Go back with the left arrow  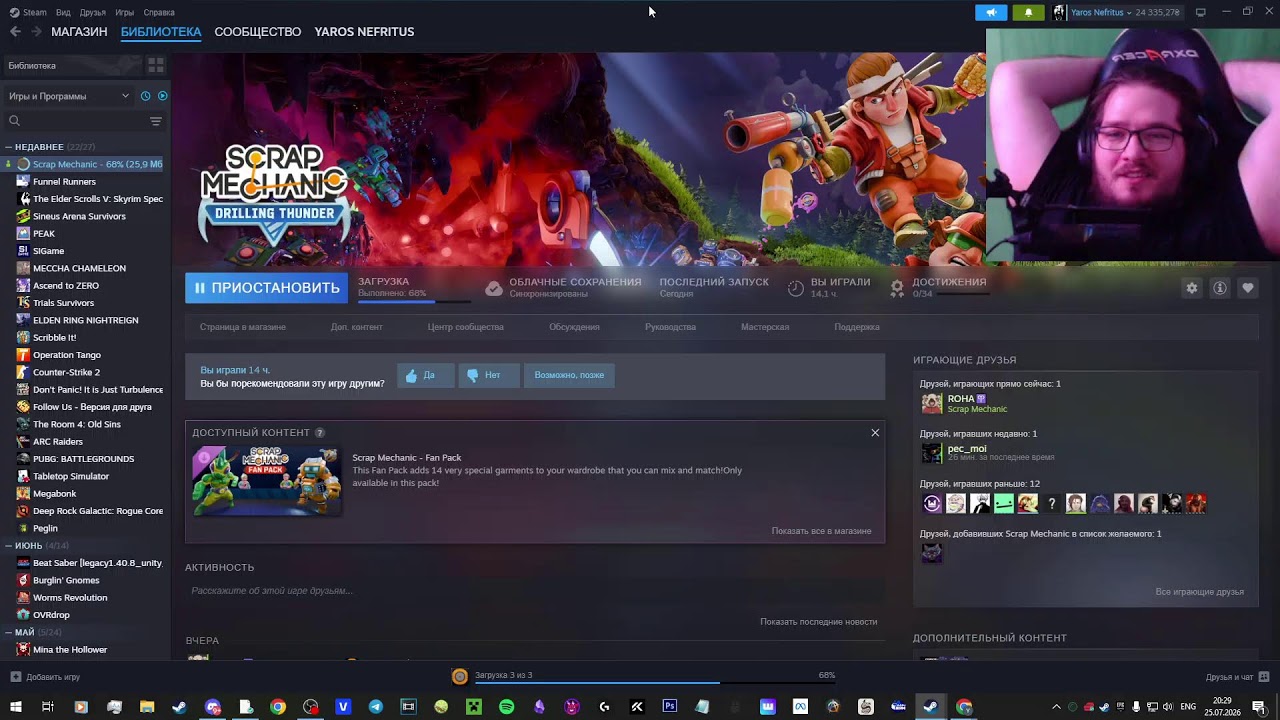pos(15,32)
